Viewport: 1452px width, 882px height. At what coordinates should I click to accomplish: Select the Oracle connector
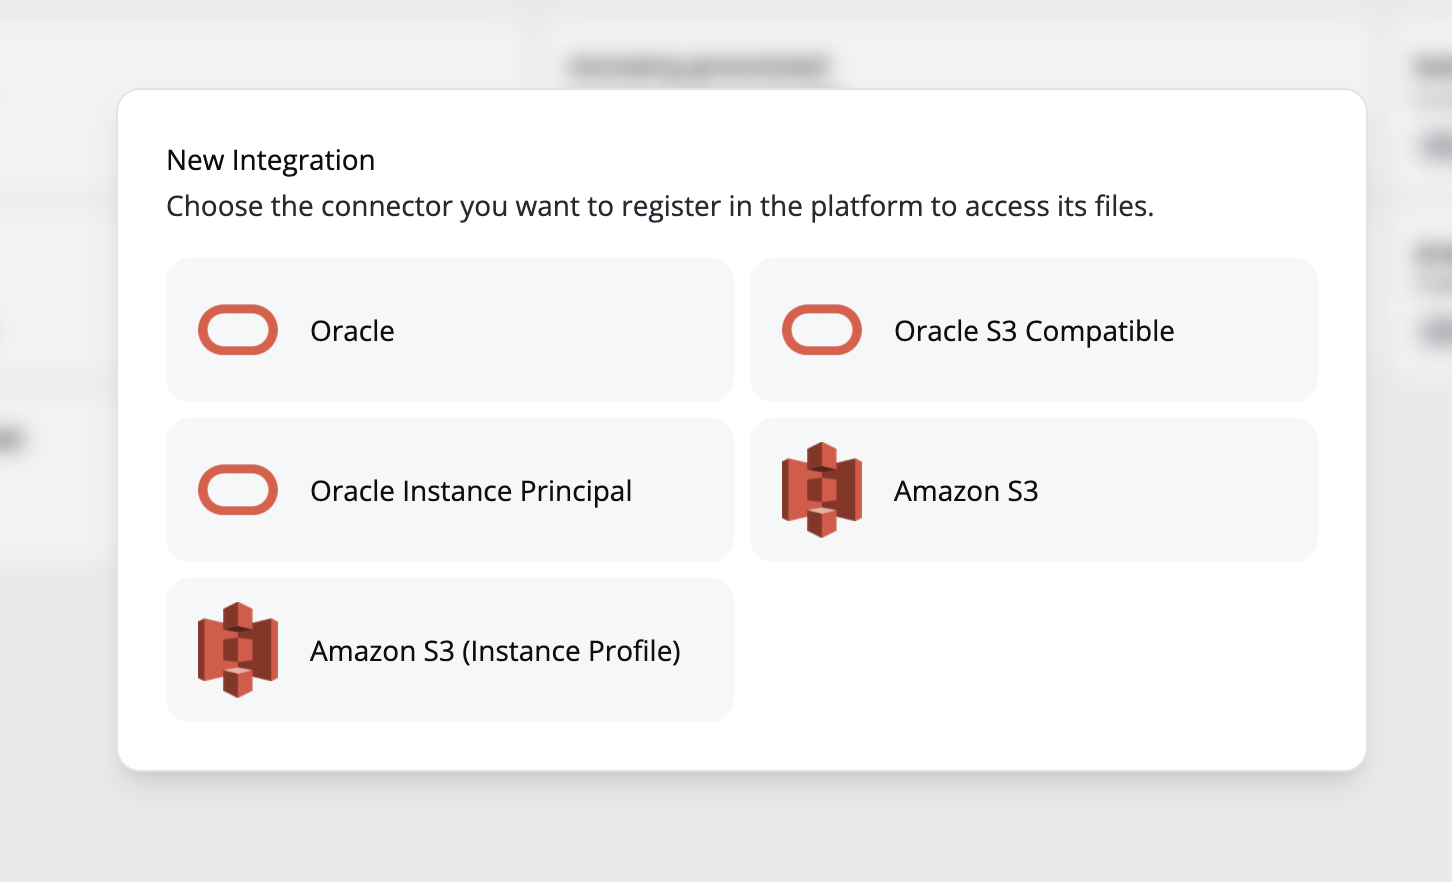450,330
